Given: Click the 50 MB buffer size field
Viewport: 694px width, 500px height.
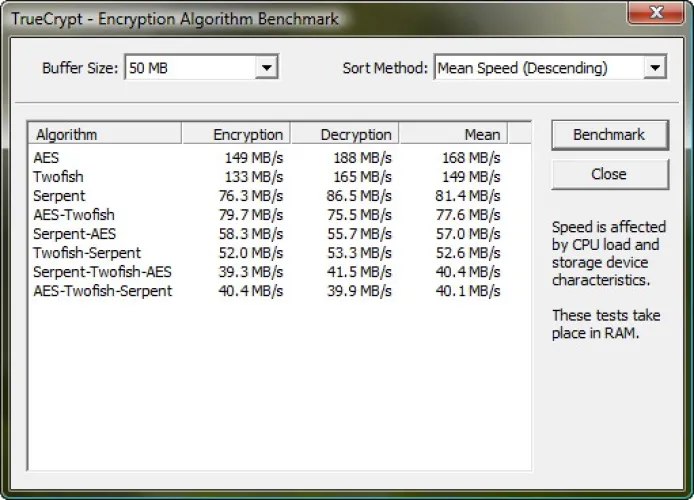Looking at the screenshot, I should click(x=201, y=68).
